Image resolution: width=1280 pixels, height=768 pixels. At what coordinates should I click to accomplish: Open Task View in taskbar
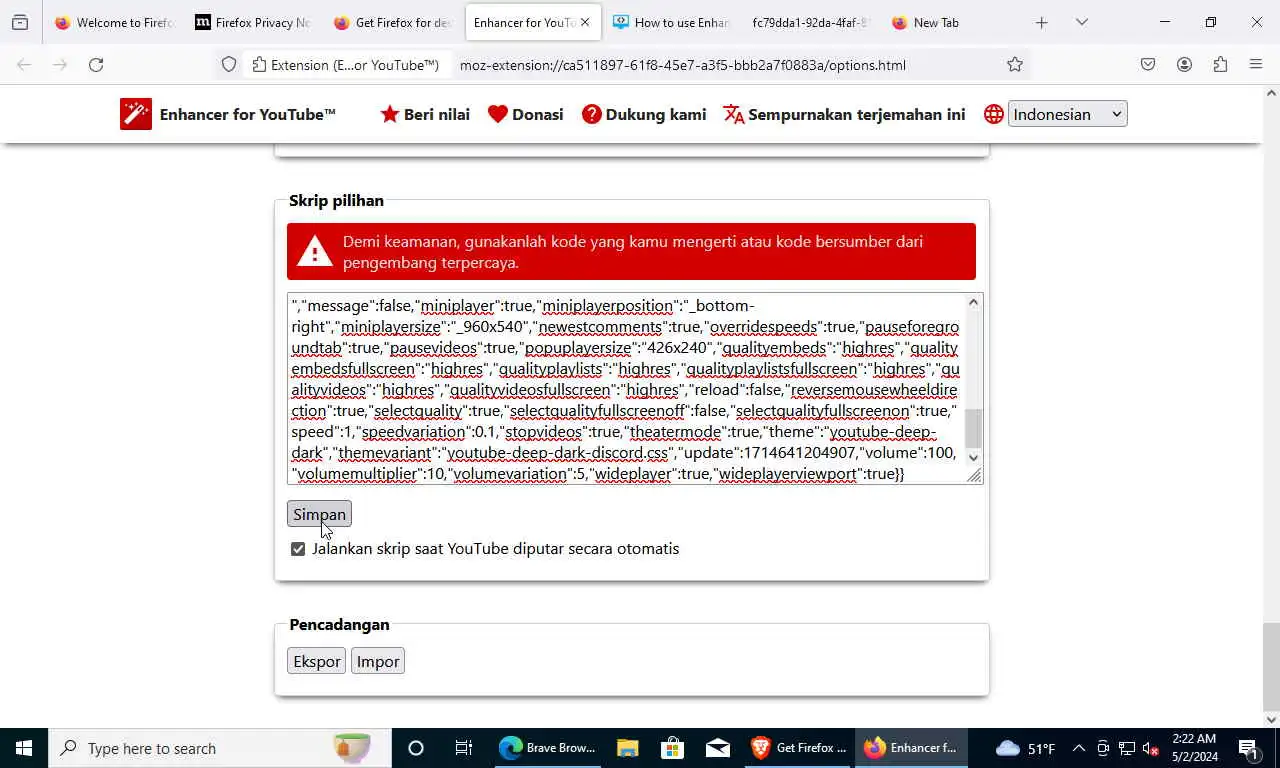(464, 748)
